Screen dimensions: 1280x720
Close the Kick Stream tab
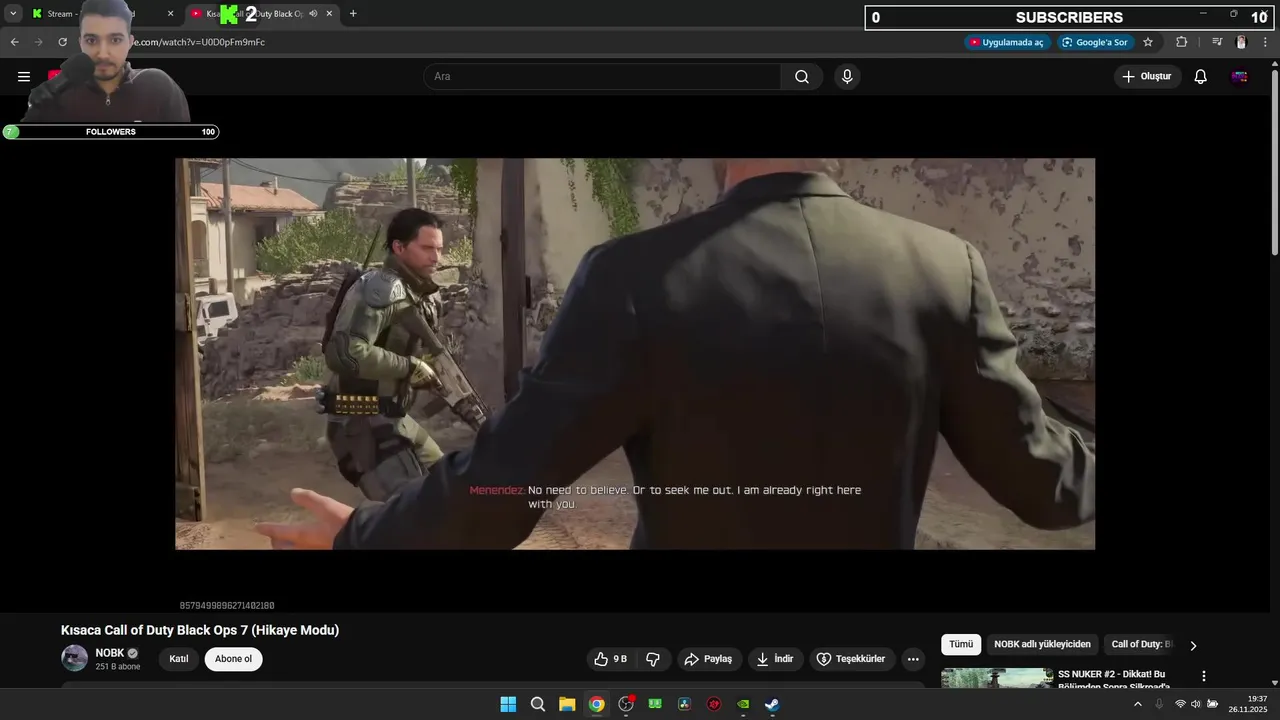coord(170,14)
